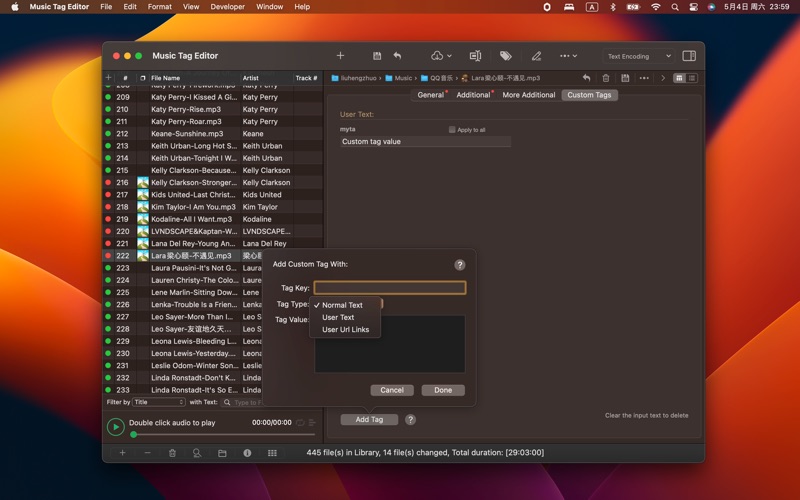Image resolution: width=800 pixels, height=500 pixels.
Task: Click the pencil edit icon in toolbar
Action: (x=536, y=56)
